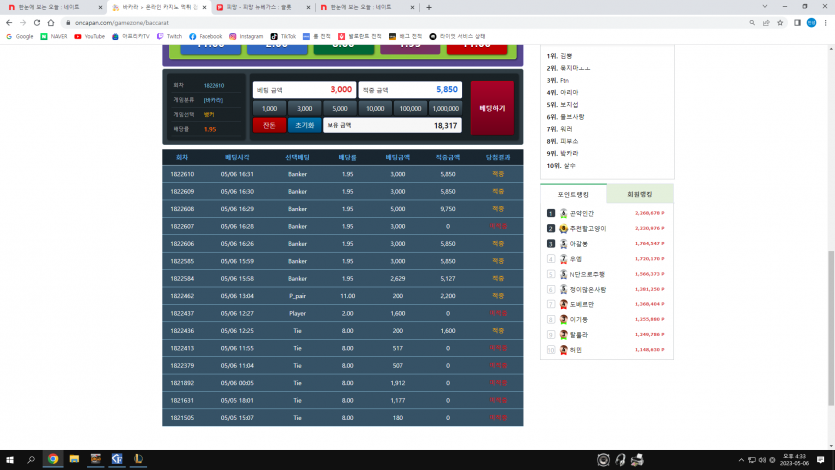Image resolution: width=835 pixels, height=470 pixels.
Task: Click the 10,000 bet amount button
Action: pyautogui.click(x=375, y=109)
